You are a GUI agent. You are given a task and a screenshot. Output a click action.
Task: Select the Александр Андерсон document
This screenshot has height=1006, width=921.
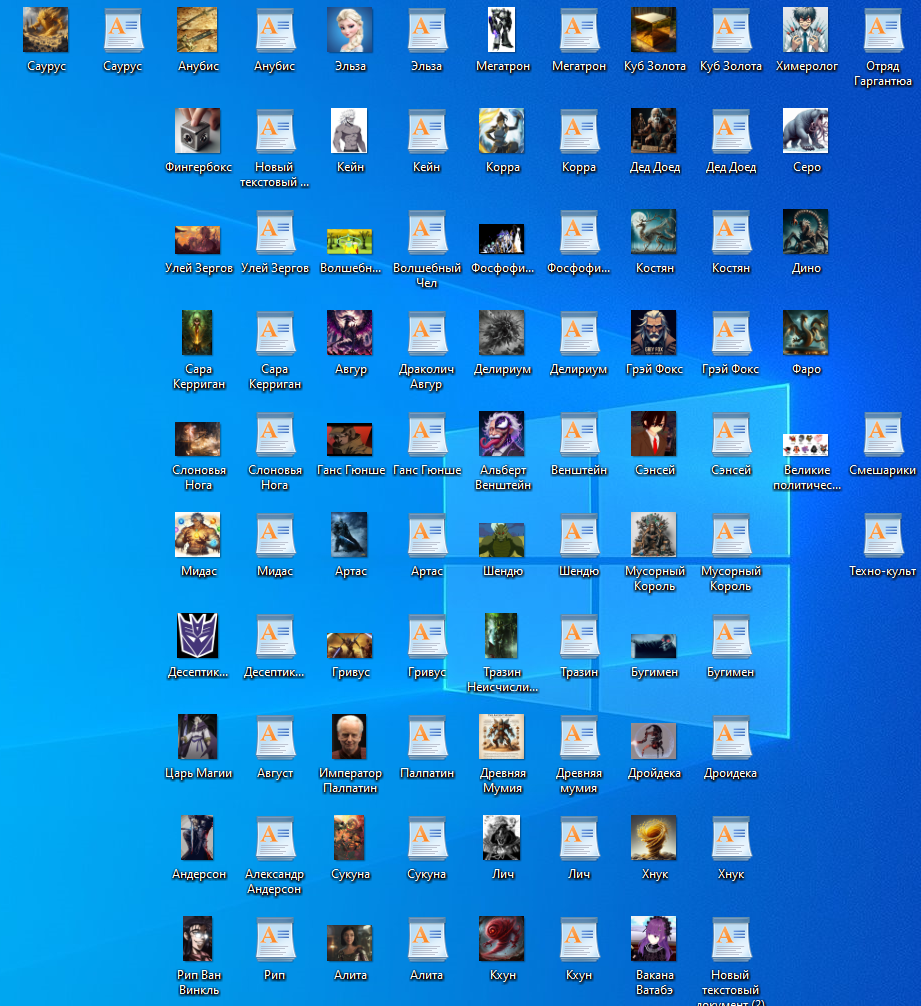pyautogui.click(x=275, y=839)
